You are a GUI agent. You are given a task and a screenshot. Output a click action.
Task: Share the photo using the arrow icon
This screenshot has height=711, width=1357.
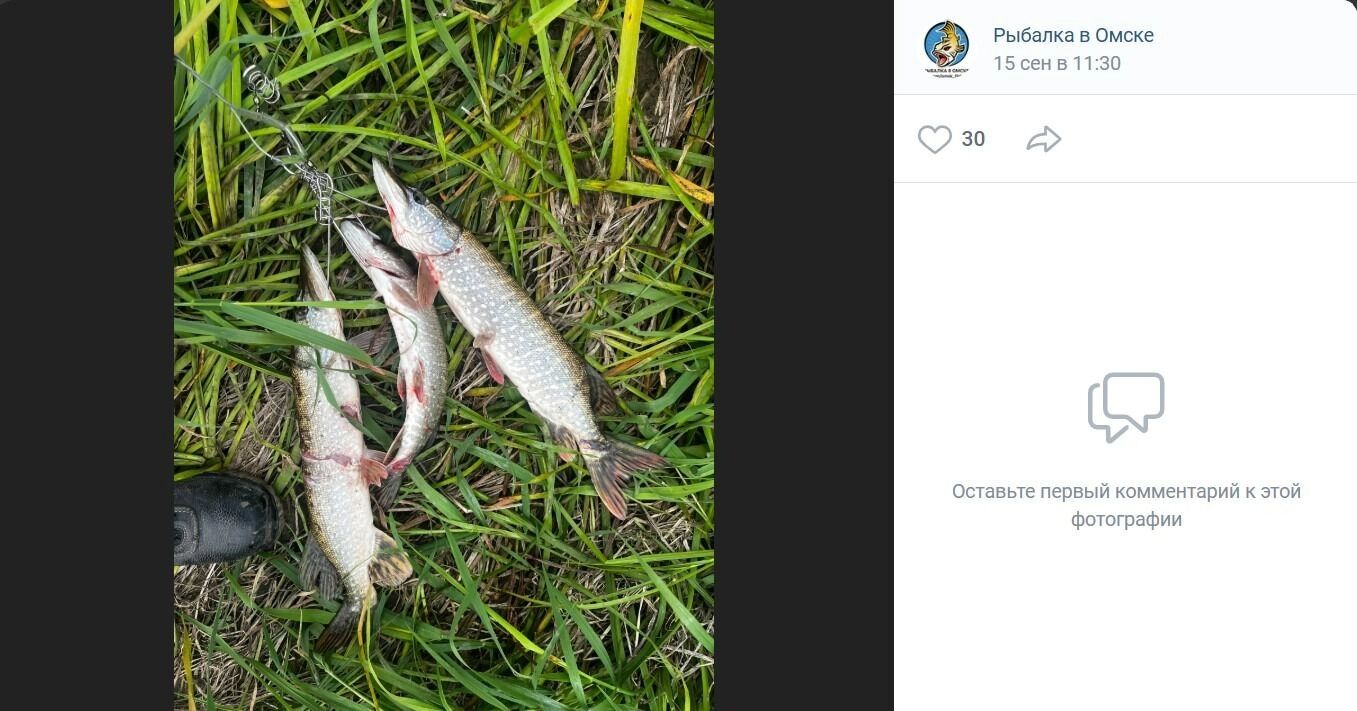[x=1043, y=139]
